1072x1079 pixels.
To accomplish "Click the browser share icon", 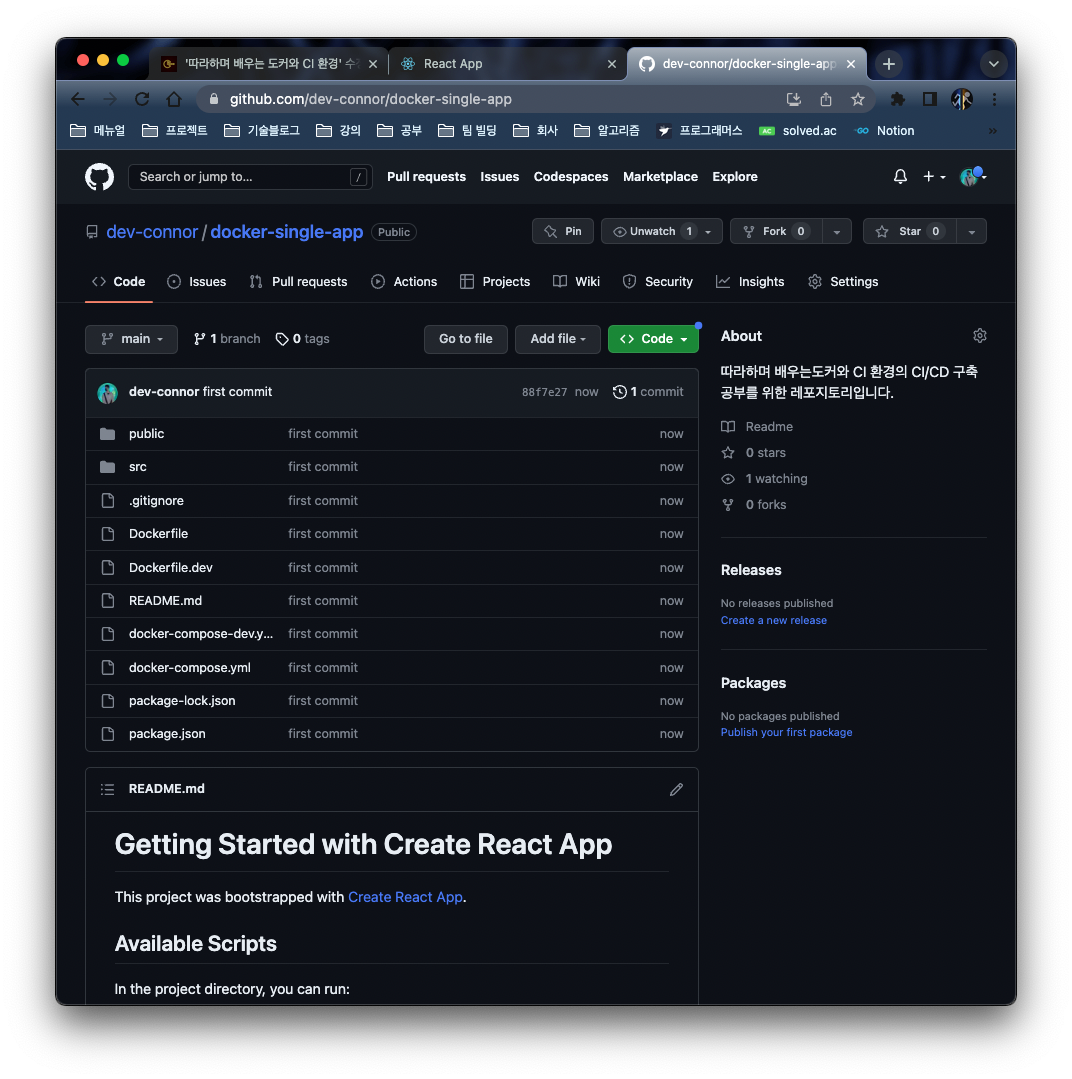I will pyautogui.click(x=826, y=99).
